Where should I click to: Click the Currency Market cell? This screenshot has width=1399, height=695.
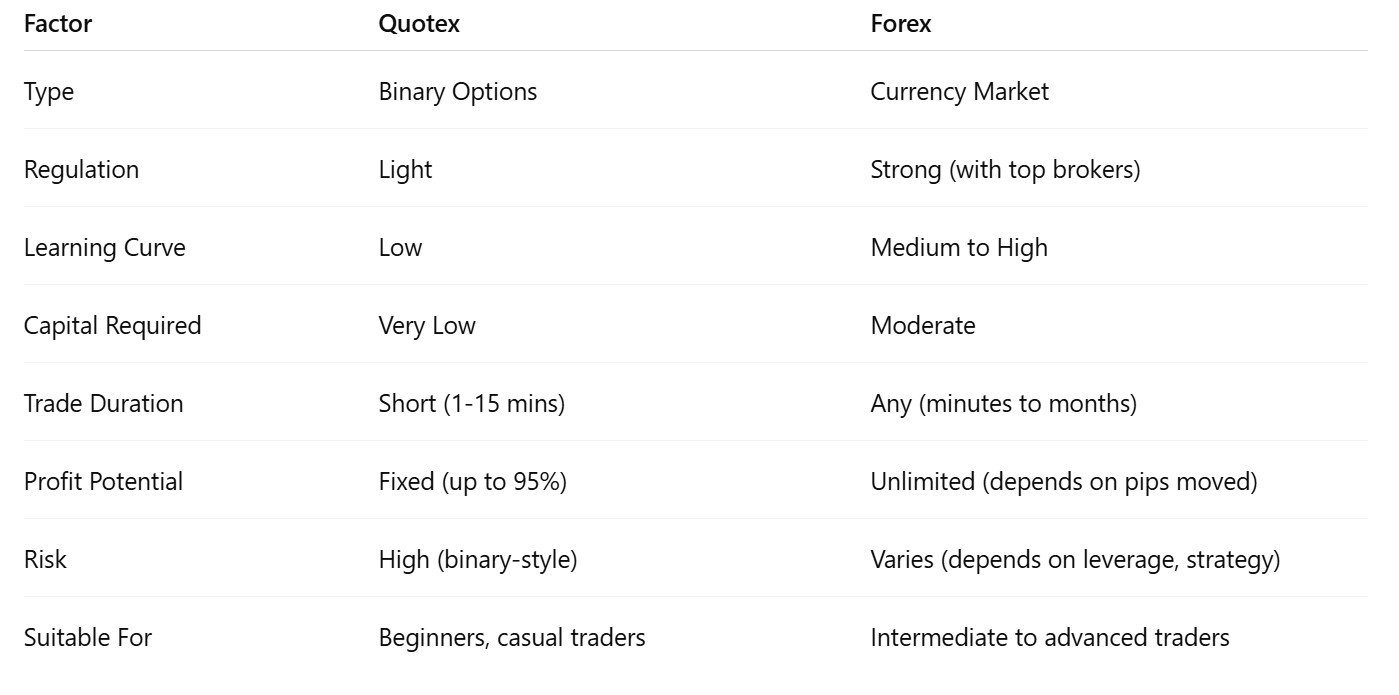tap(960, 92)
